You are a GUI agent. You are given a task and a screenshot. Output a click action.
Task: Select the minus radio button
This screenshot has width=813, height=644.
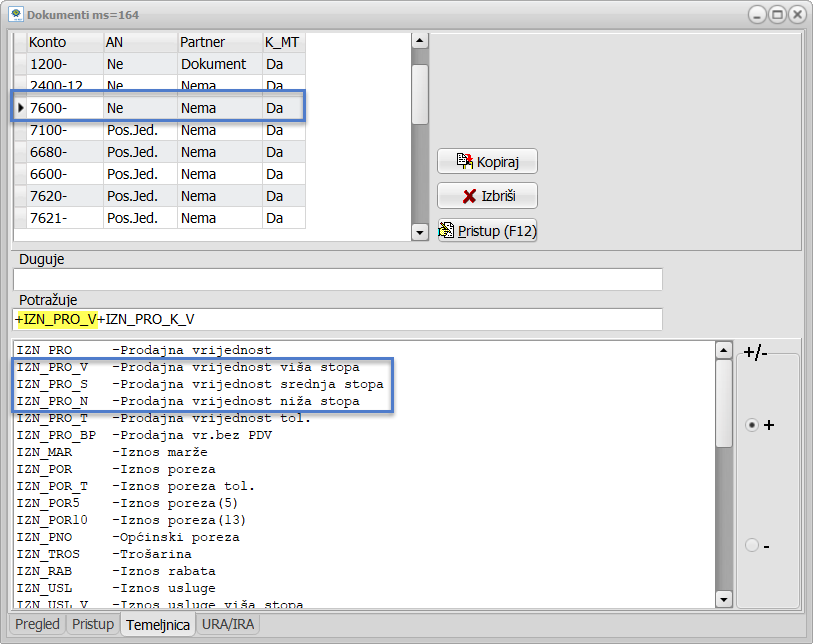click(x=752, y=545)
